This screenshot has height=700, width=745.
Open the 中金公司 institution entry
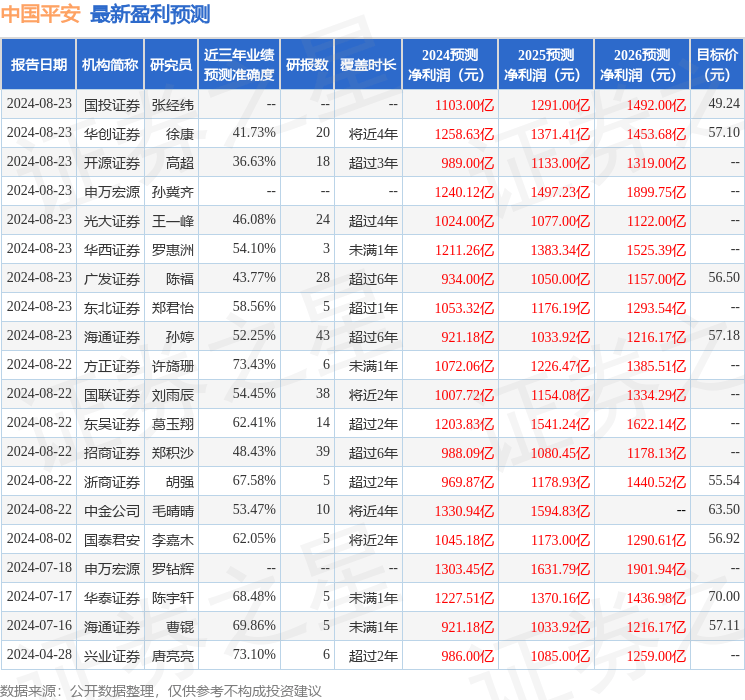[x=112, y=510]
